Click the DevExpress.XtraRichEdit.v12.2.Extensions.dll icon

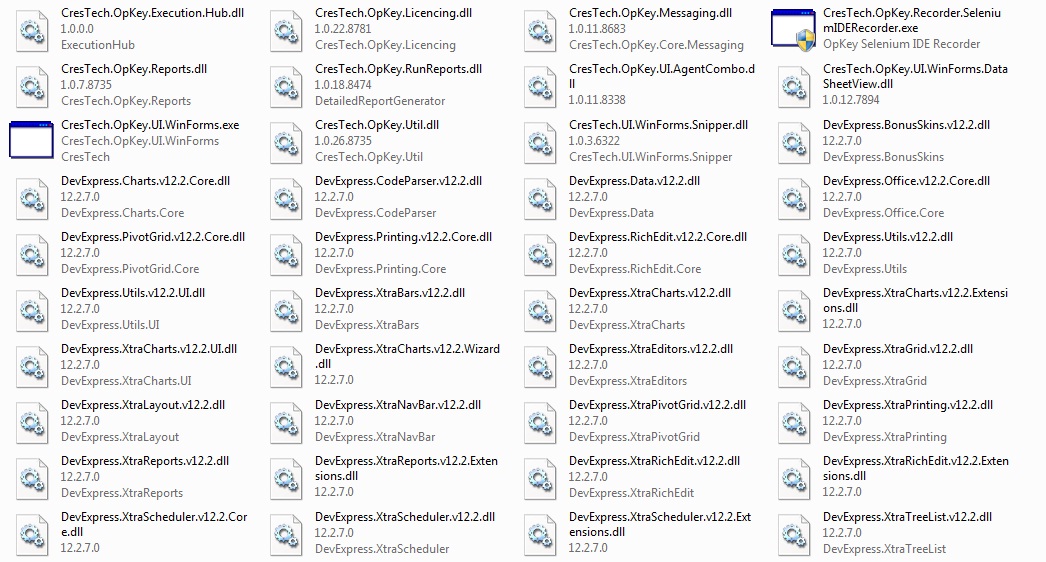tap(794, 479)
